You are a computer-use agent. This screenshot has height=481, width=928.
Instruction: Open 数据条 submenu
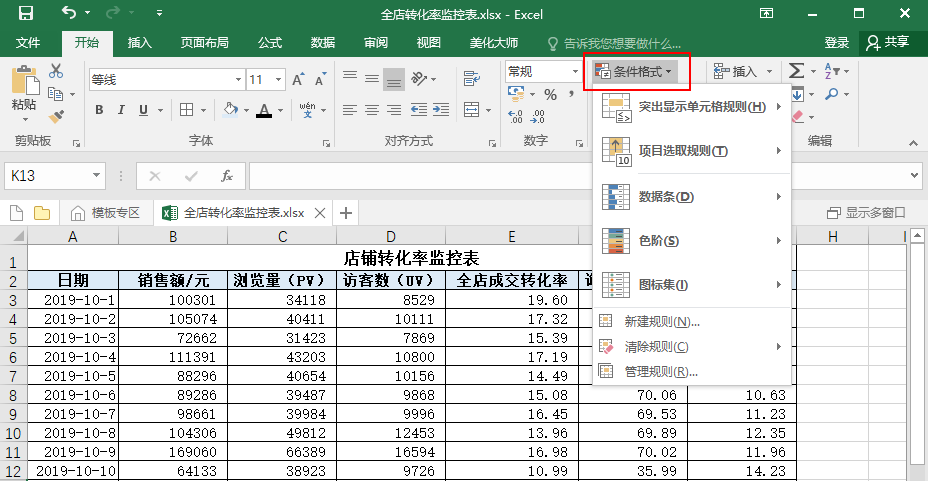[x=692, y=196]
